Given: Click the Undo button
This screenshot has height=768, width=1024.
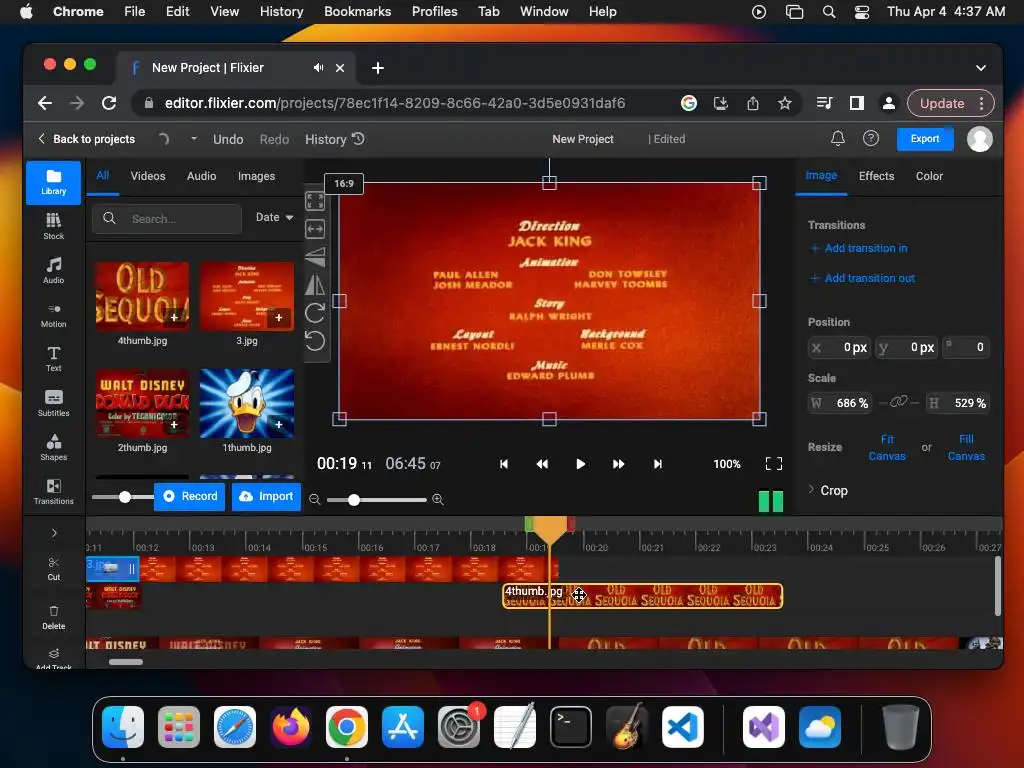Looking at the screenshot, I should pyautogui.click(x=228, y=139).
